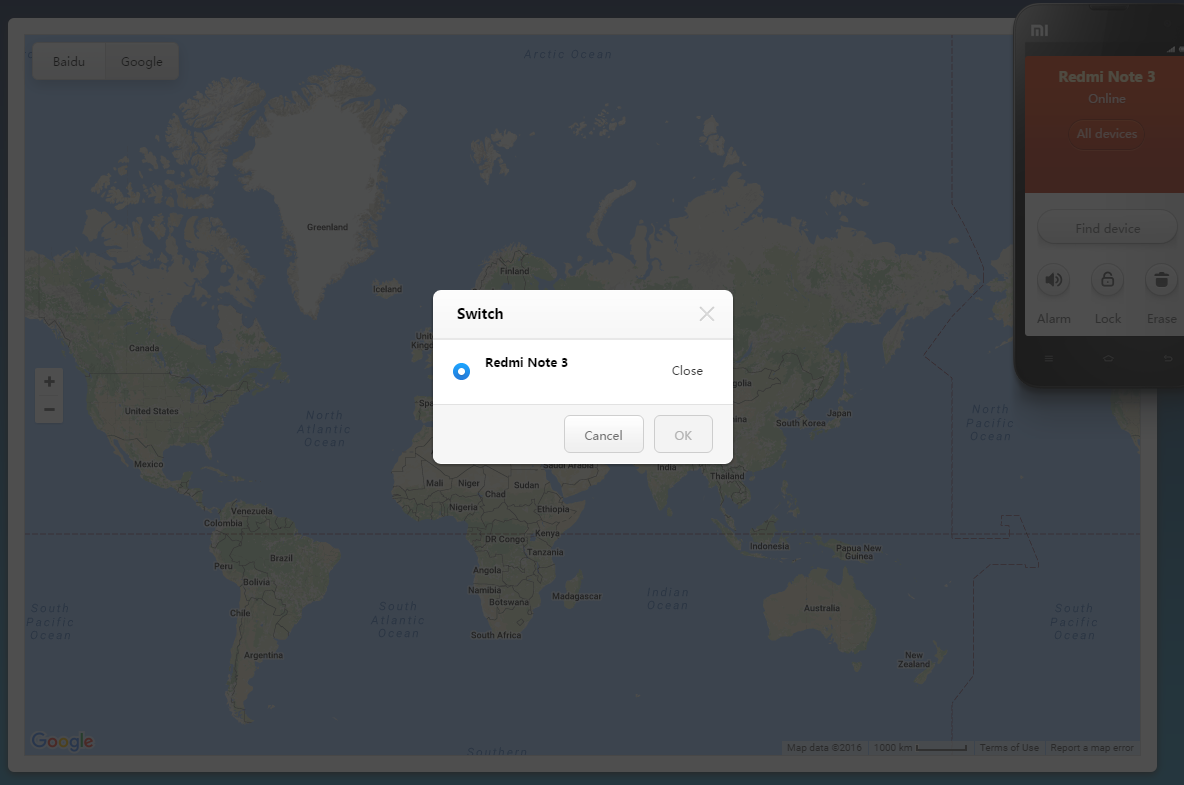Click the Madagascar label on the map
Viewport: 1184px width, 785px height.
pyautogui.click(x=576, y=596)
